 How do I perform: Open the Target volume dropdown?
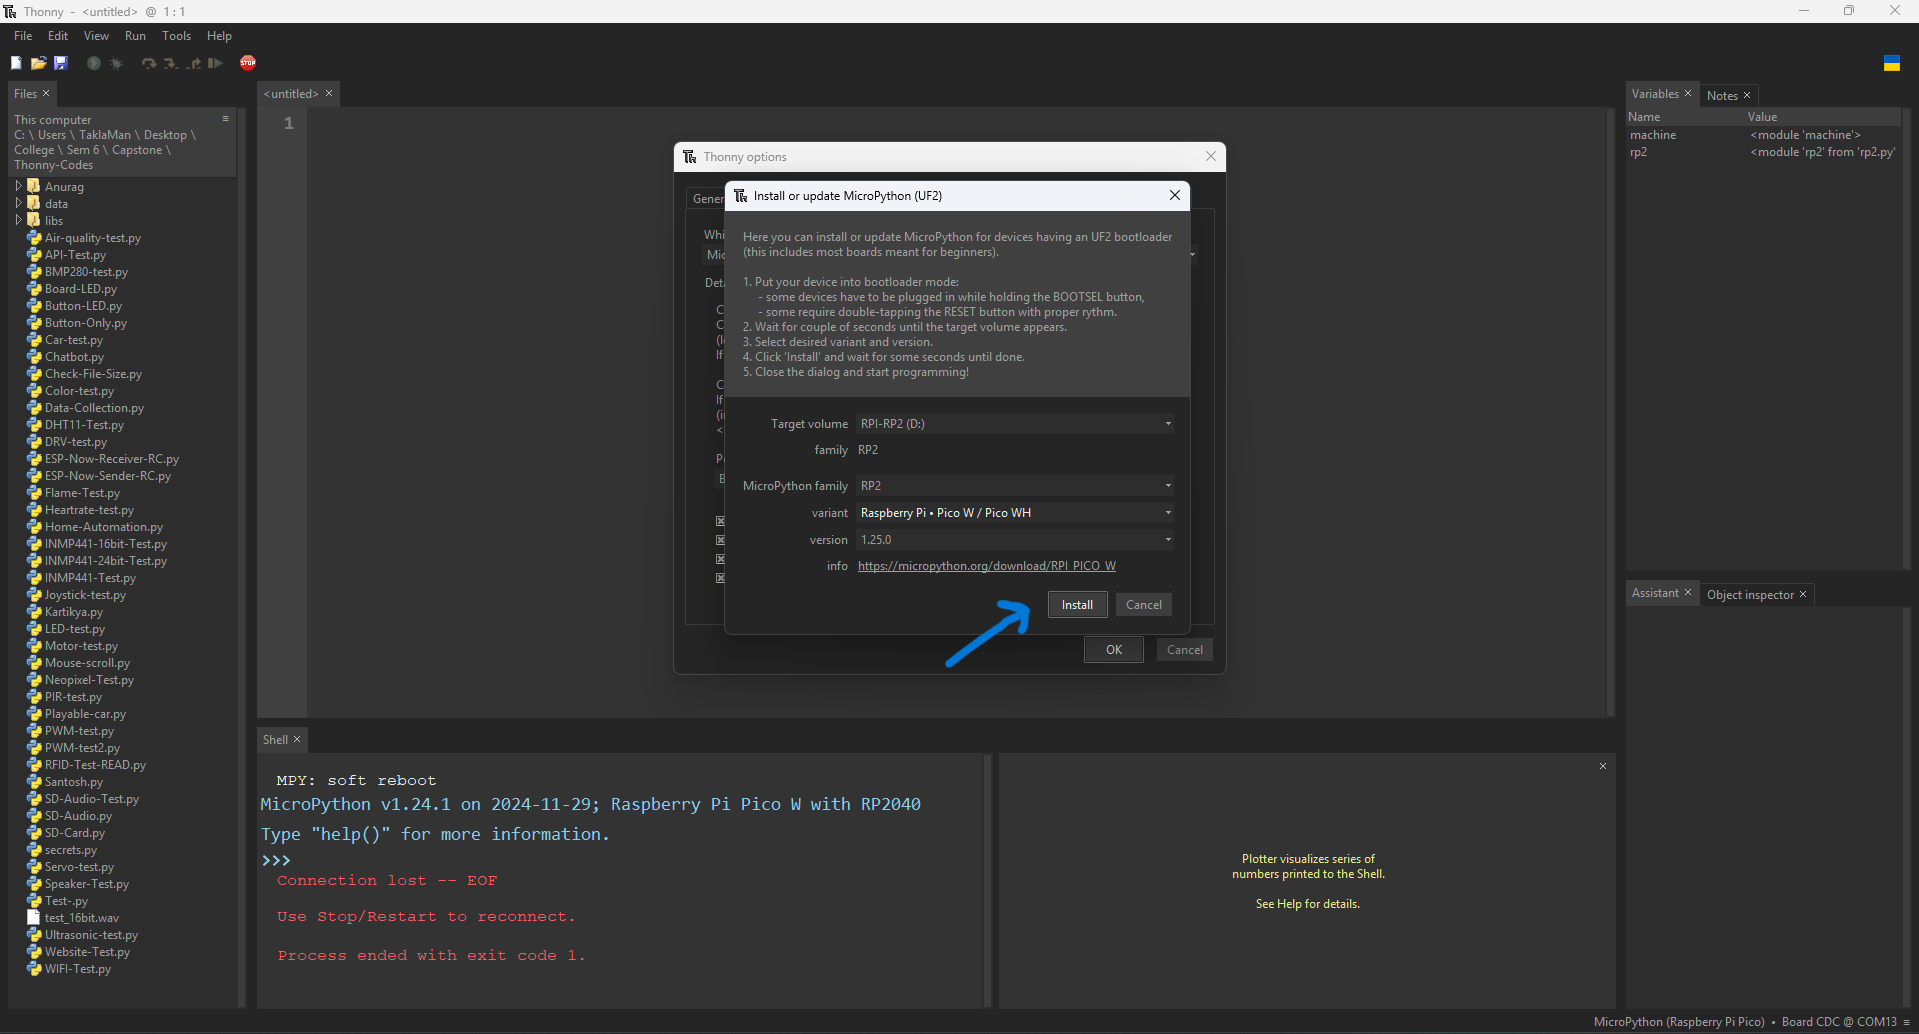click(x=1167, y=424)
